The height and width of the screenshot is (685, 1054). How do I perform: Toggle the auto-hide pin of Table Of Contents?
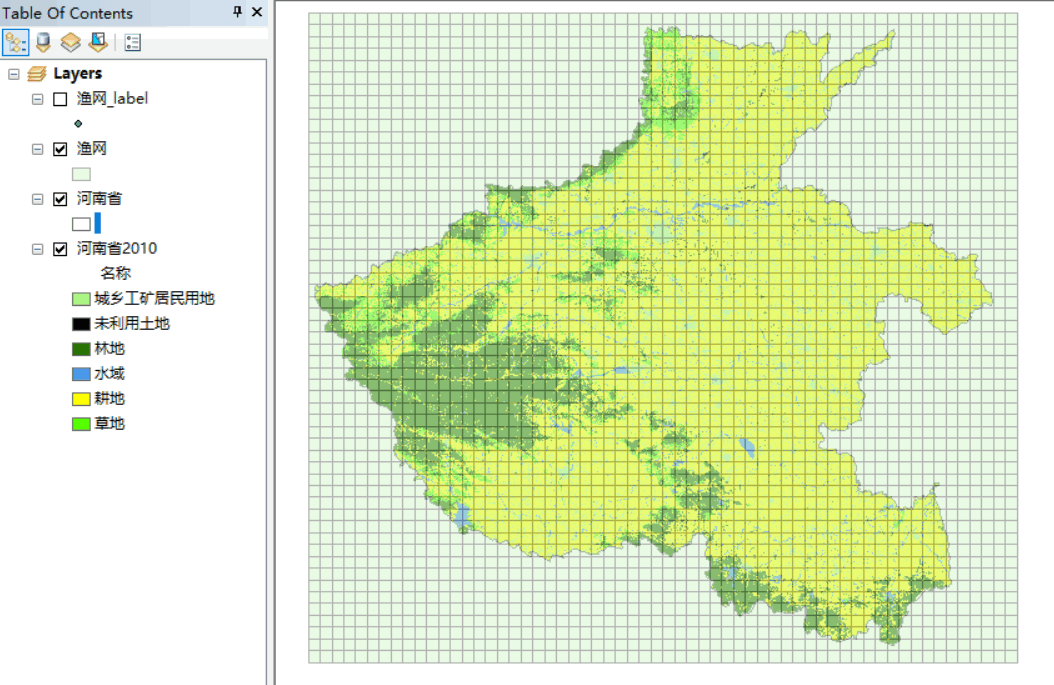click(237, 12)
